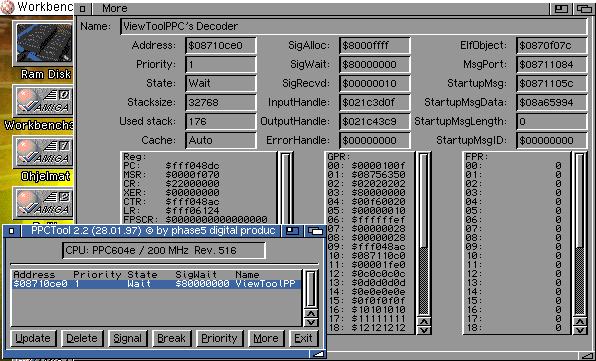
Task: Click the Break button
Action: point(171,338)
